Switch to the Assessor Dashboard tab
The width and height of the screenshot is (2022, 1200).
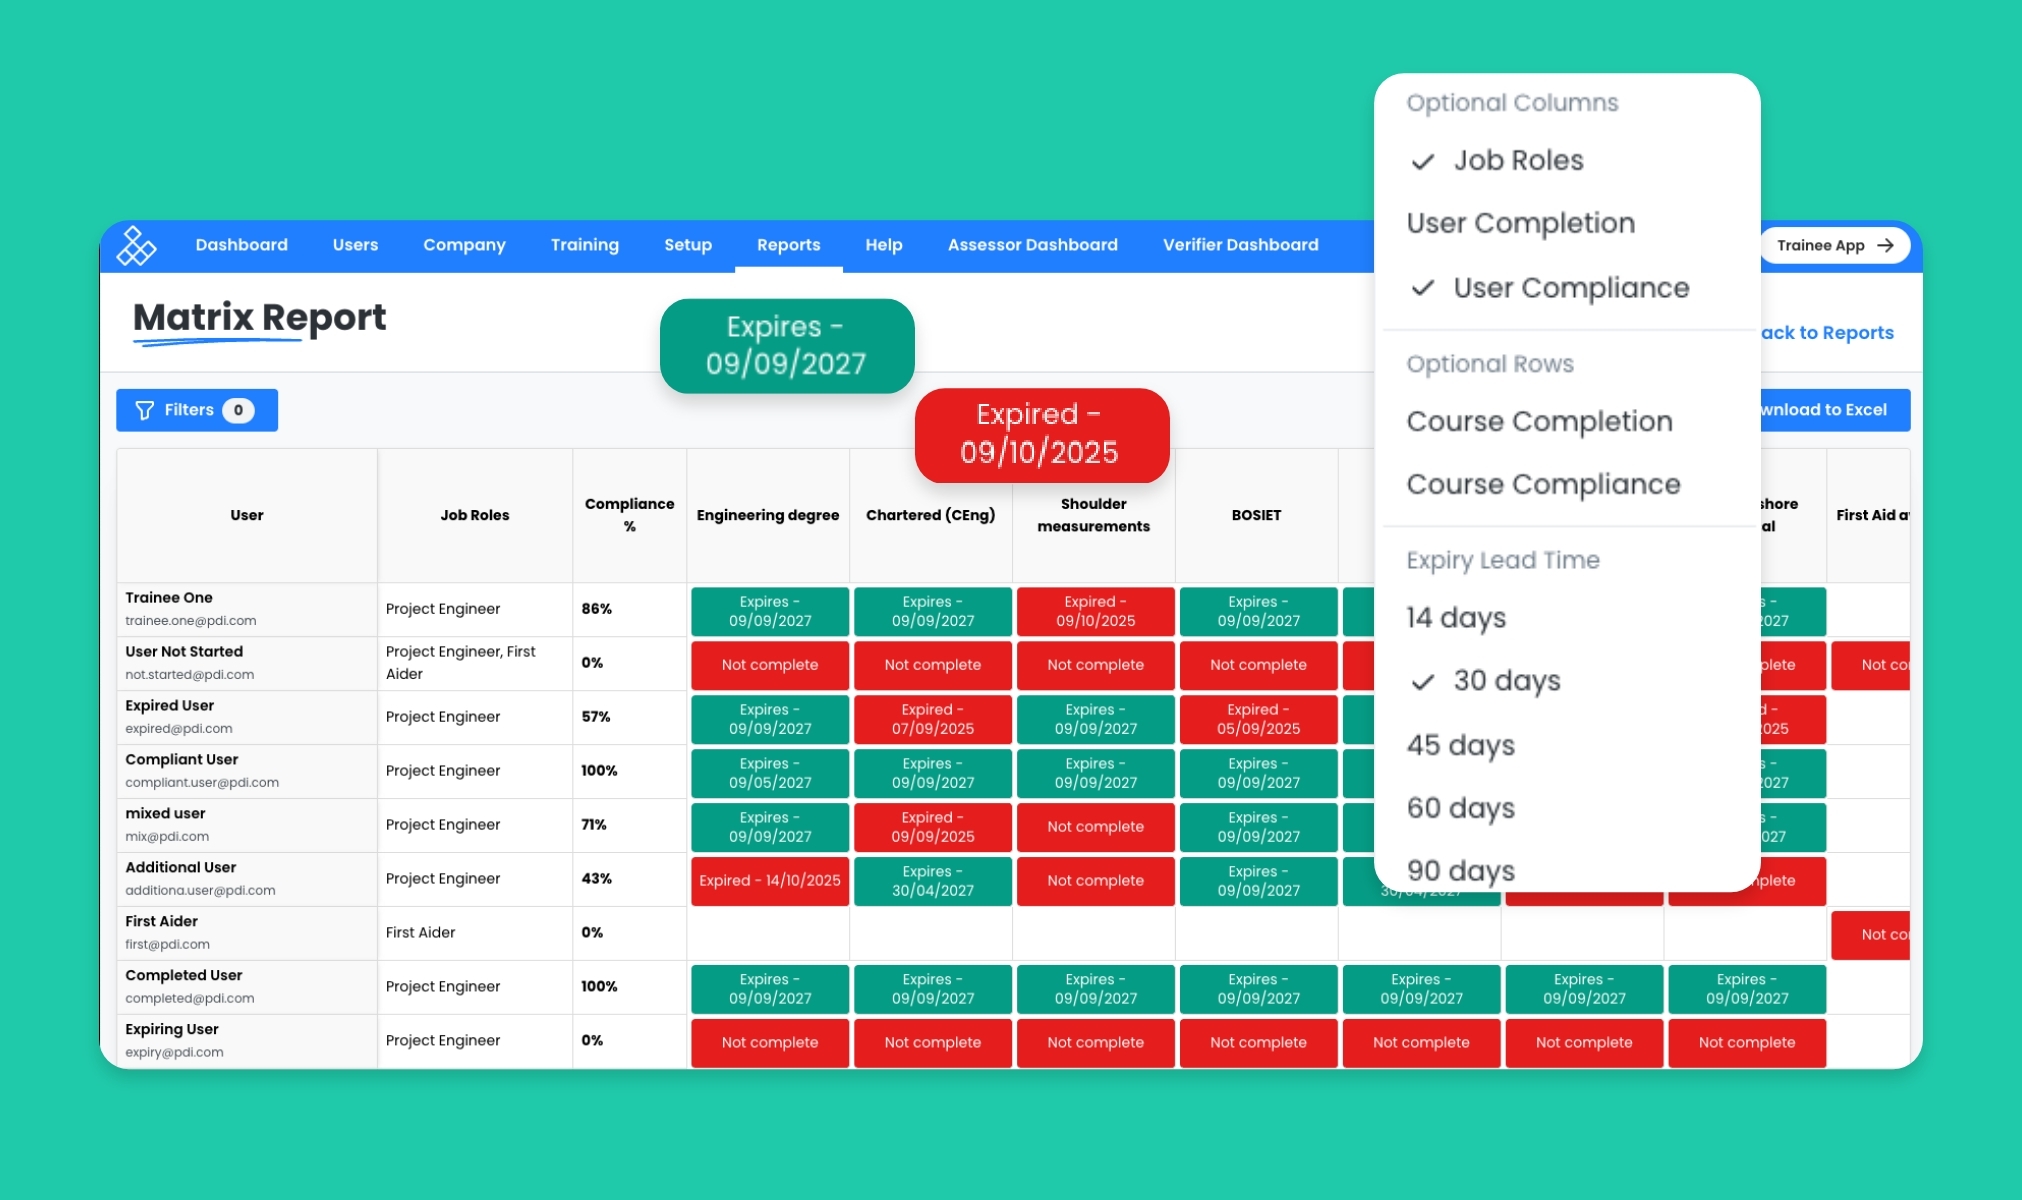click(1032, 245)
